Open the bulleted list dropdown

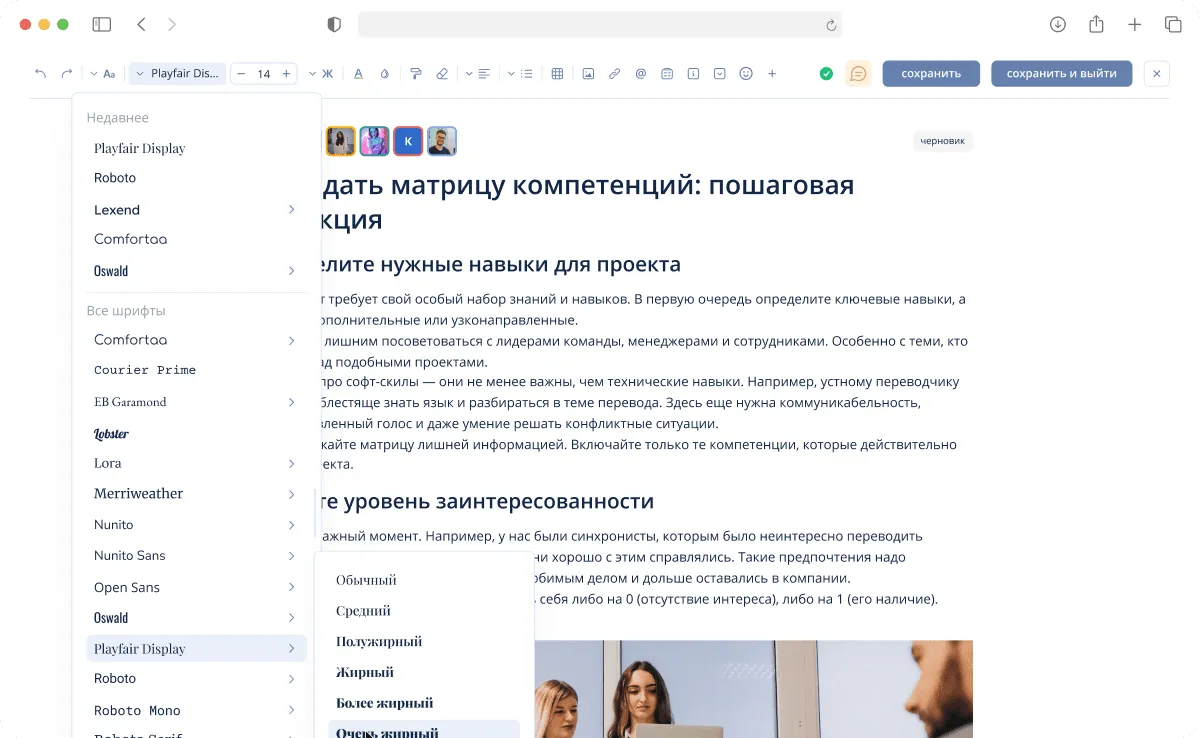point(521,73)
